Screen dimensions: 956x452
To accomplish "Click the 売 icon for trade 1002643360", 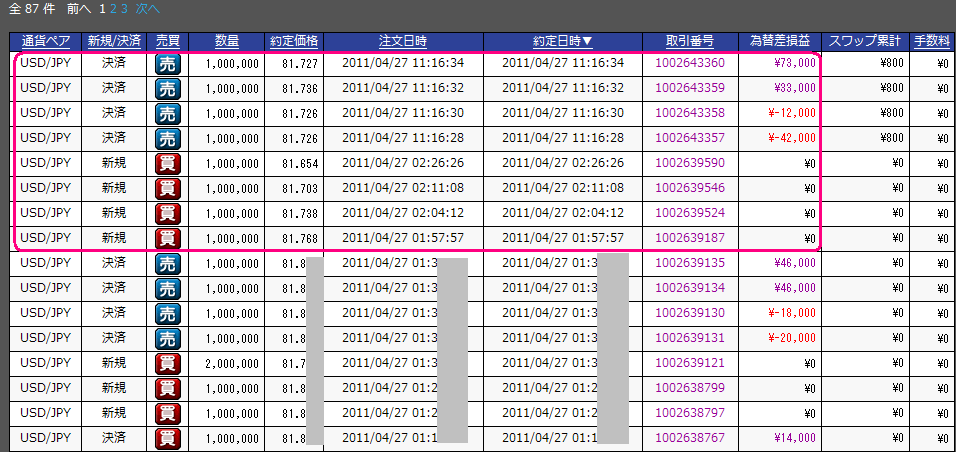I will (x=168, y=63).
